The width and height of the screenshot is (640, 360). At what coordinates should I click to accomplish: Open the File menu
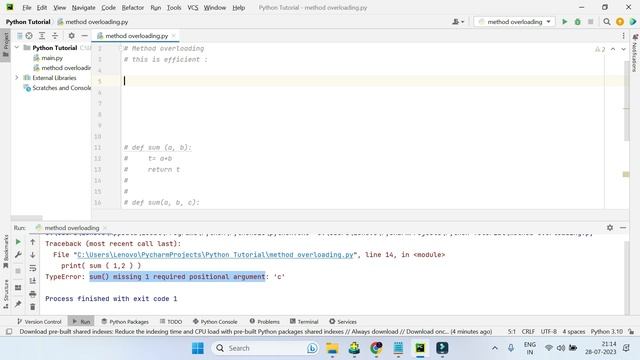[27, 8]
